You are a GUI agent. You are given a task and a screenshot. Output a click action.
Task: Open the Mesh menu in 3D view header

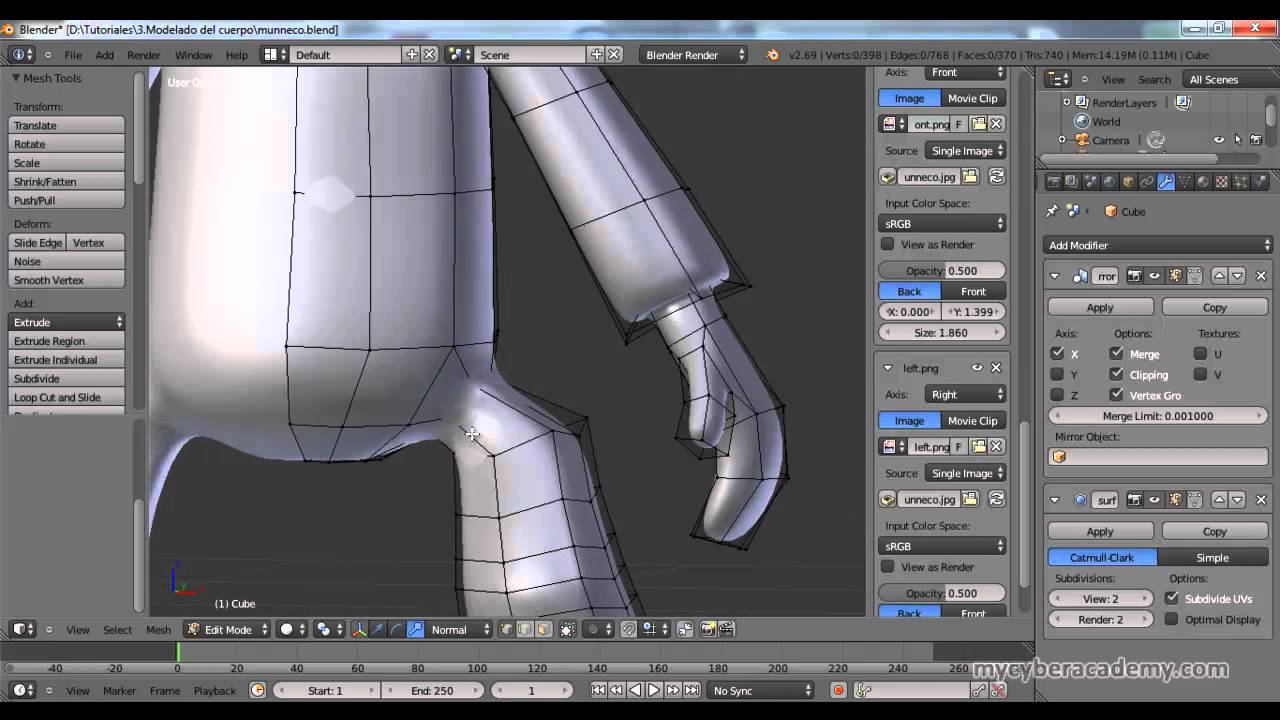tap(158, 629)
